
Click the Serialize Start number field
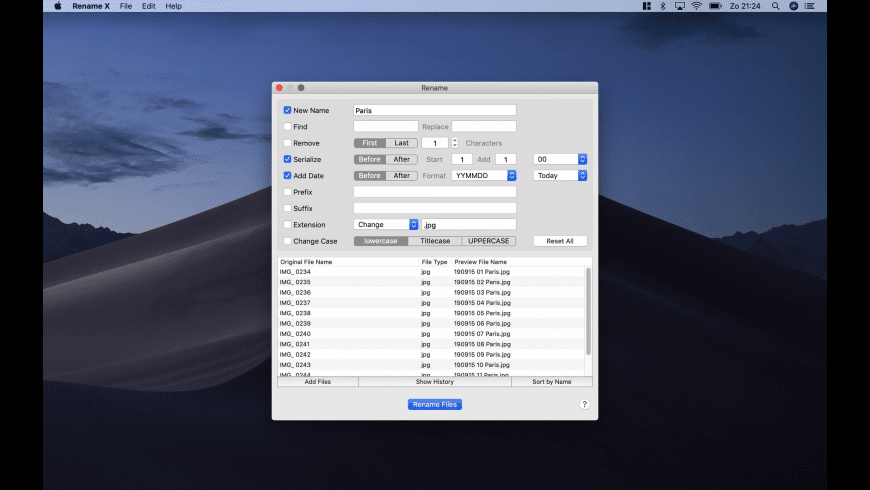462,159
